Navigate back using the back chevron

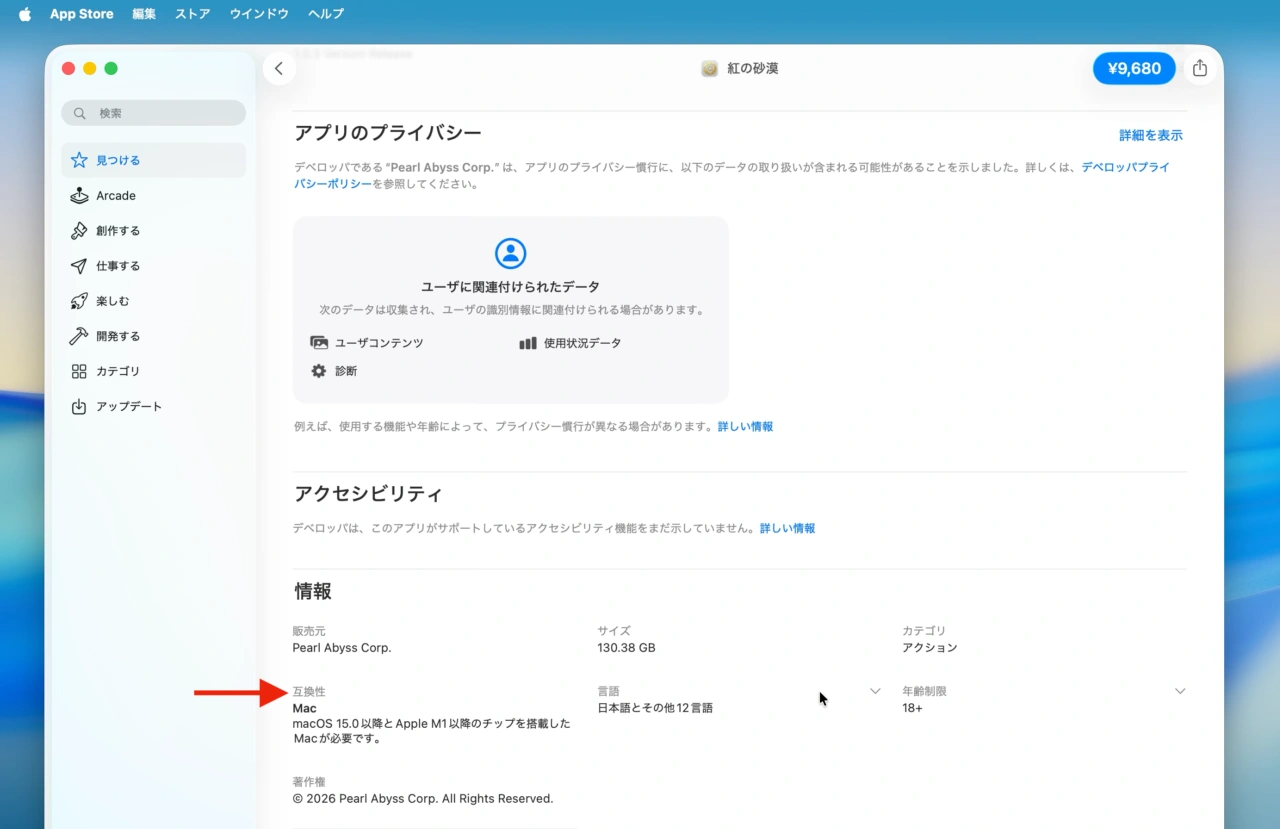(x=279, y=68)
